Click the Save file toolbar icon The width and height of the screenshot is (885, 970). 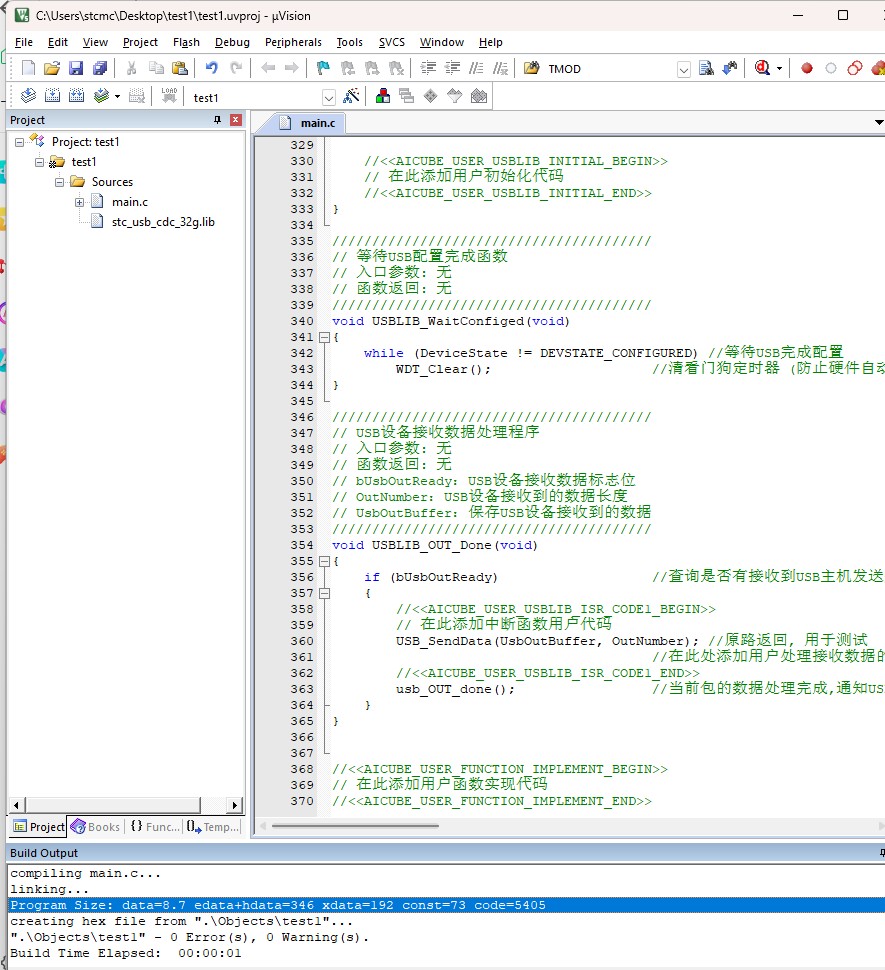pos(75,68)
